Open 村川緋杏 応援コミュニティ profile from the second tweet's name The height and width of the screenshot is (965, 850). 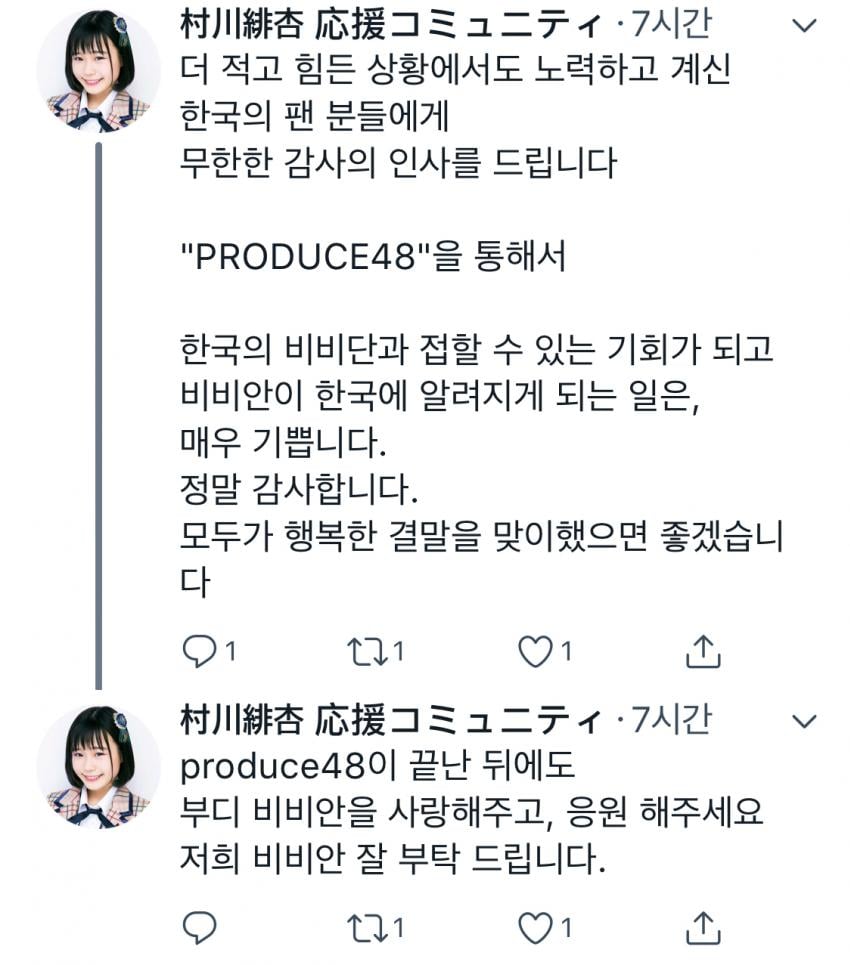tap(391, 720)
